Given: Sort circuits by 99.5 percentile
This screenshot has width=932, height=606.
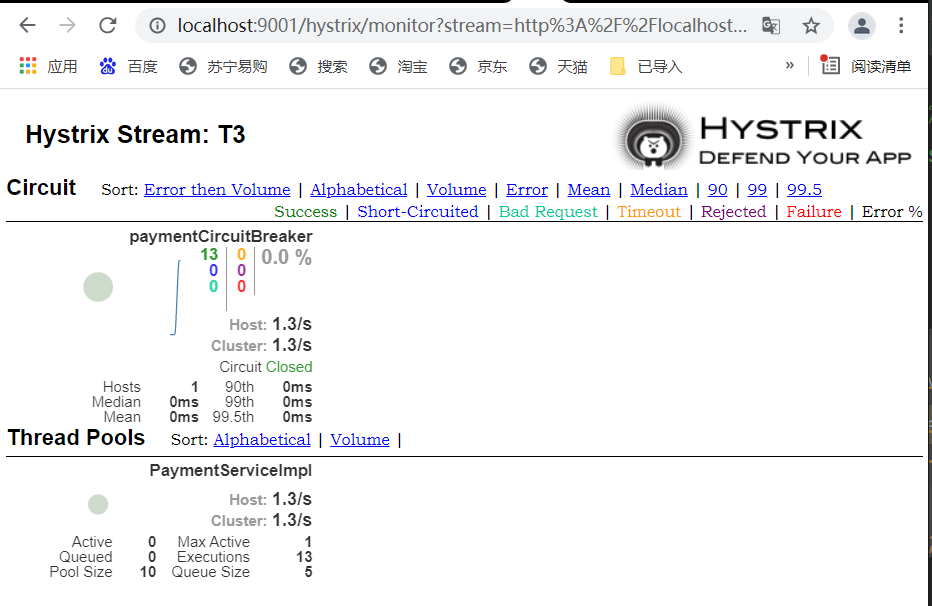Looking at the screenshot, I should (x=804, y=190).
